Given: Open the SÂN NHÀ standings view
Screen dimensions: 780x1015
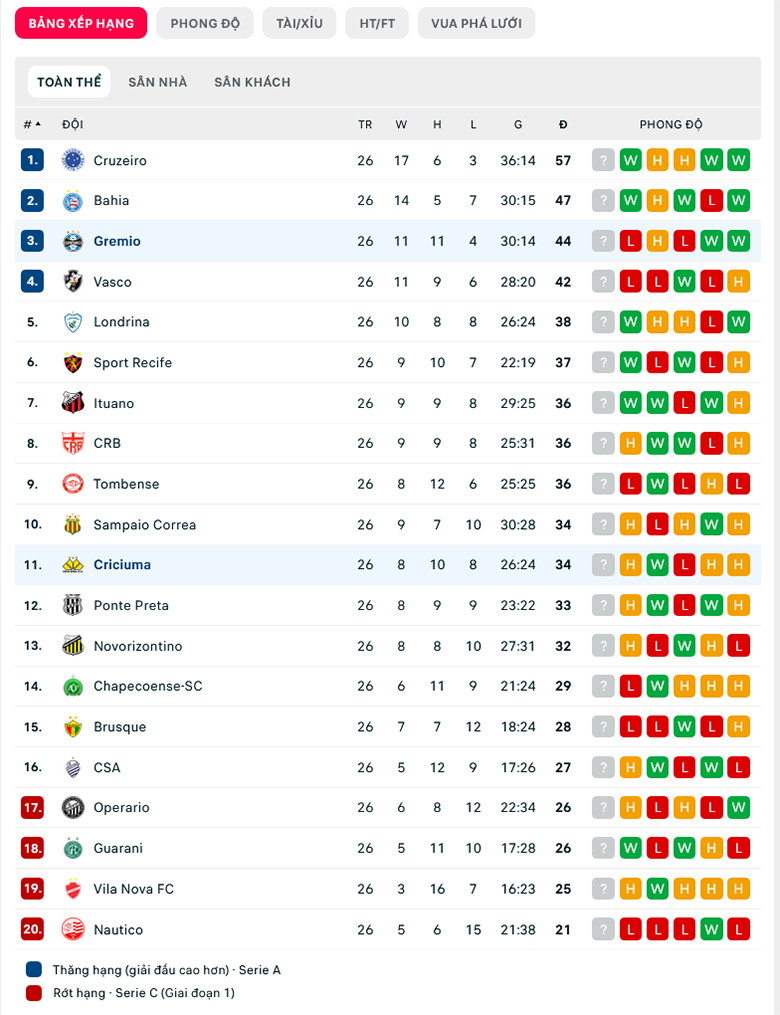Looking at the screenshot, I should (157, 81).
